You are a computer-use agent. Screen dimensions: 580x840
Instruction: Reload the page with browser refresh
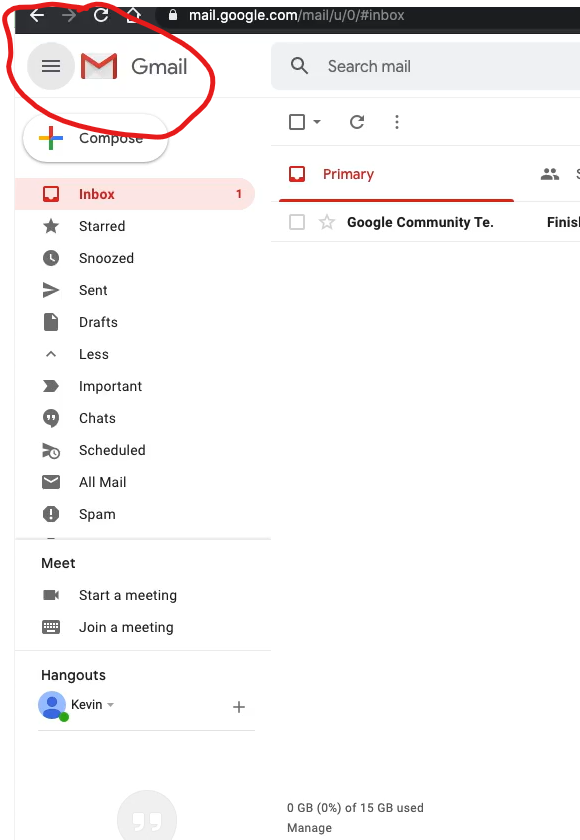pos(101,15)
